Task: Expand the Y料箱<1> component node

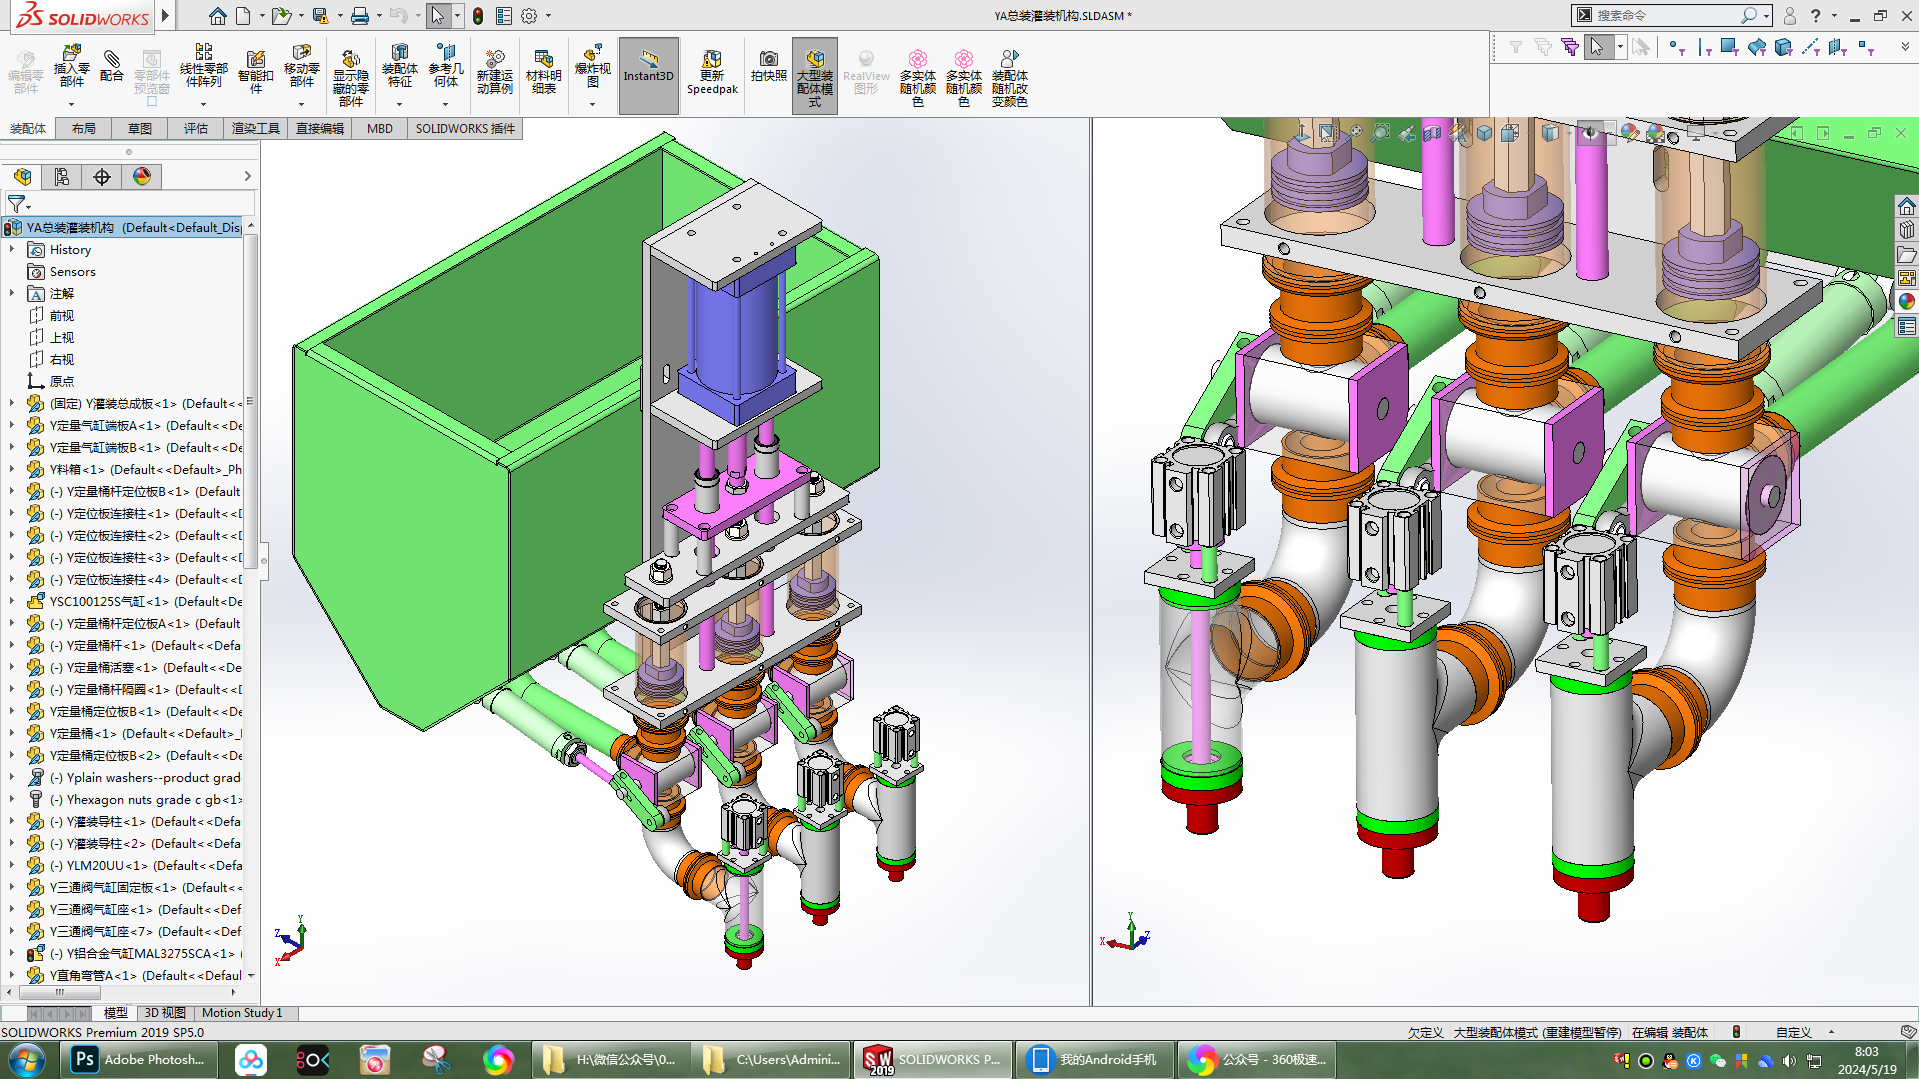Action: tap(12, 469)
